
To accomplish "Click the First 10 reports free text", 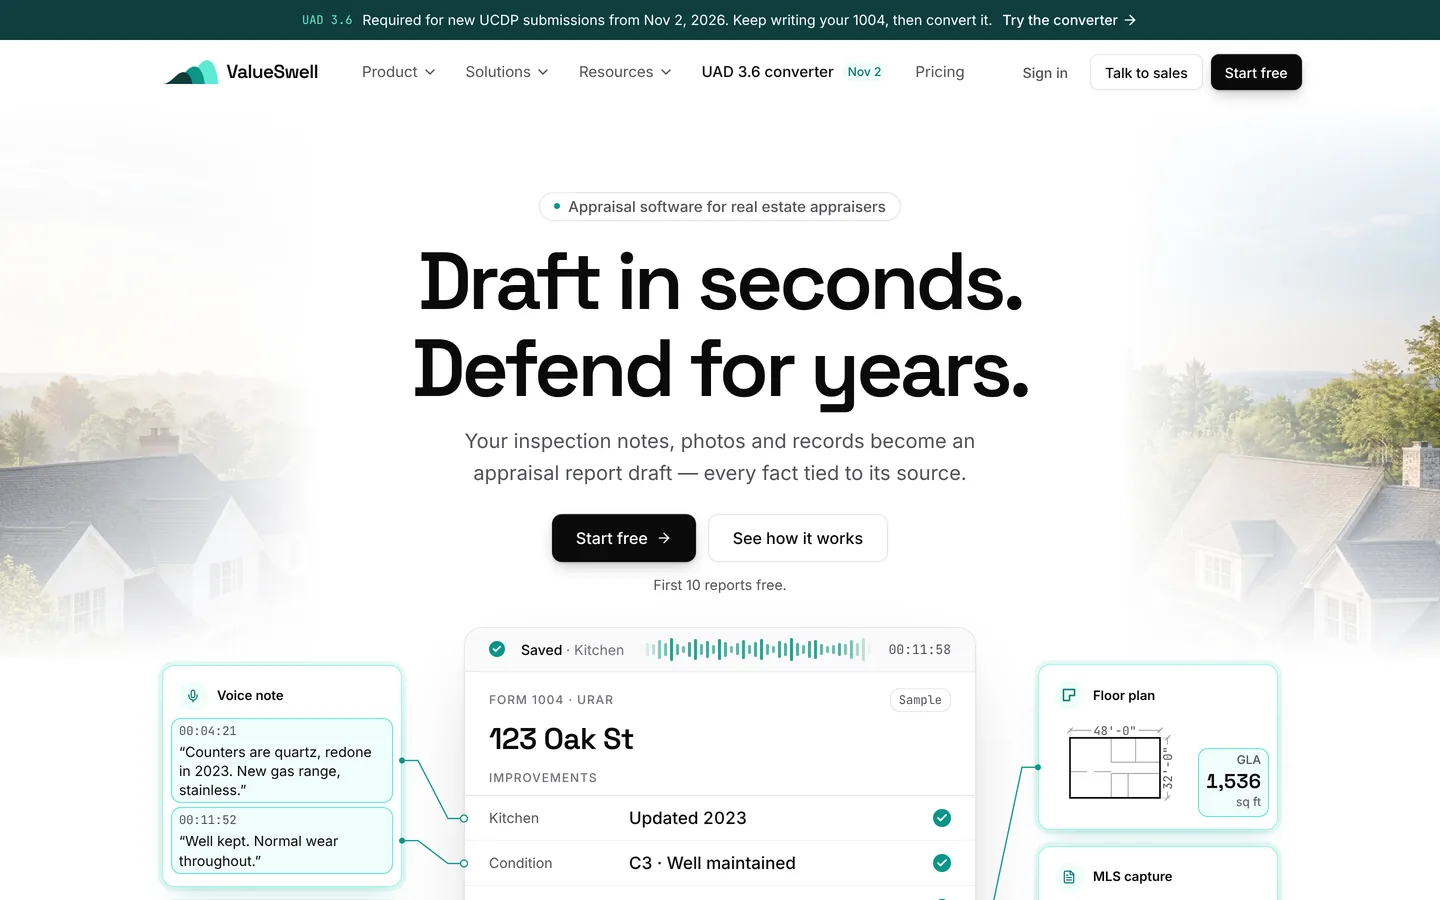I will 720,585.
